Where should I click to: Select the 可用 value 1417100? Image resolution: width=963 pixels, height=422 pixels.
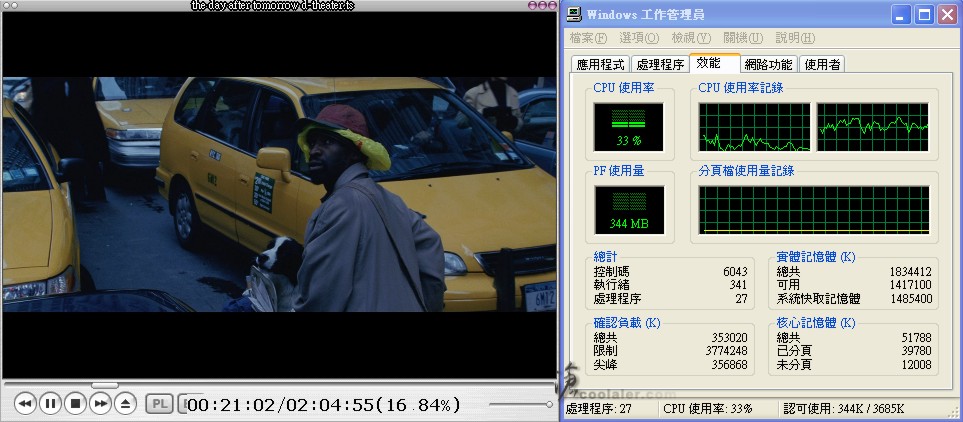(910, 285)
